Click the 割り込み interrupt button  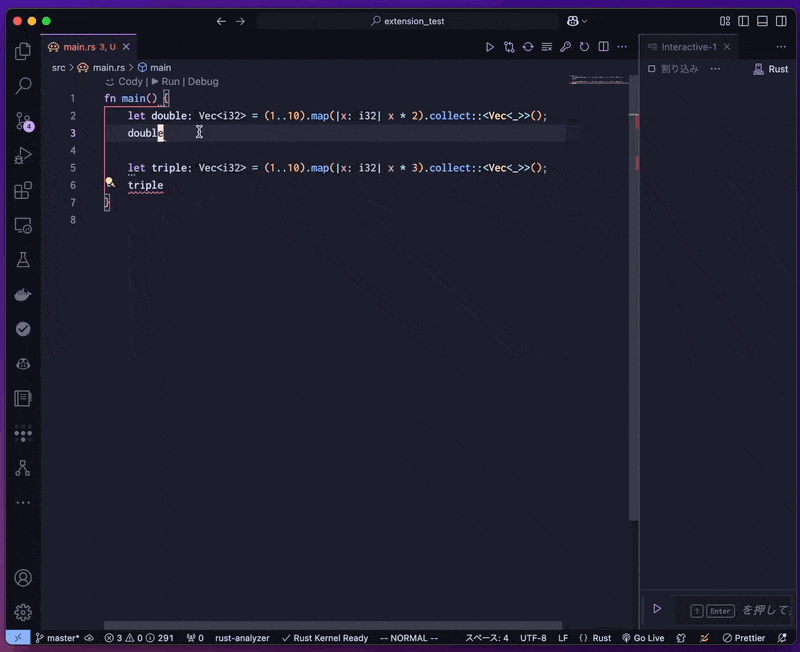(x=673, y=69)
